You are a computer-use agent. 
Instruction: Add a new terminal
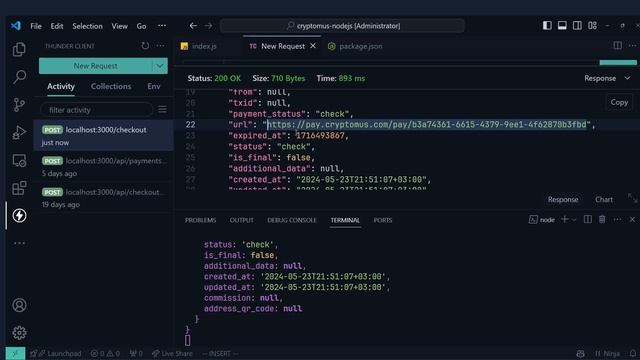(x=564, y=220)
